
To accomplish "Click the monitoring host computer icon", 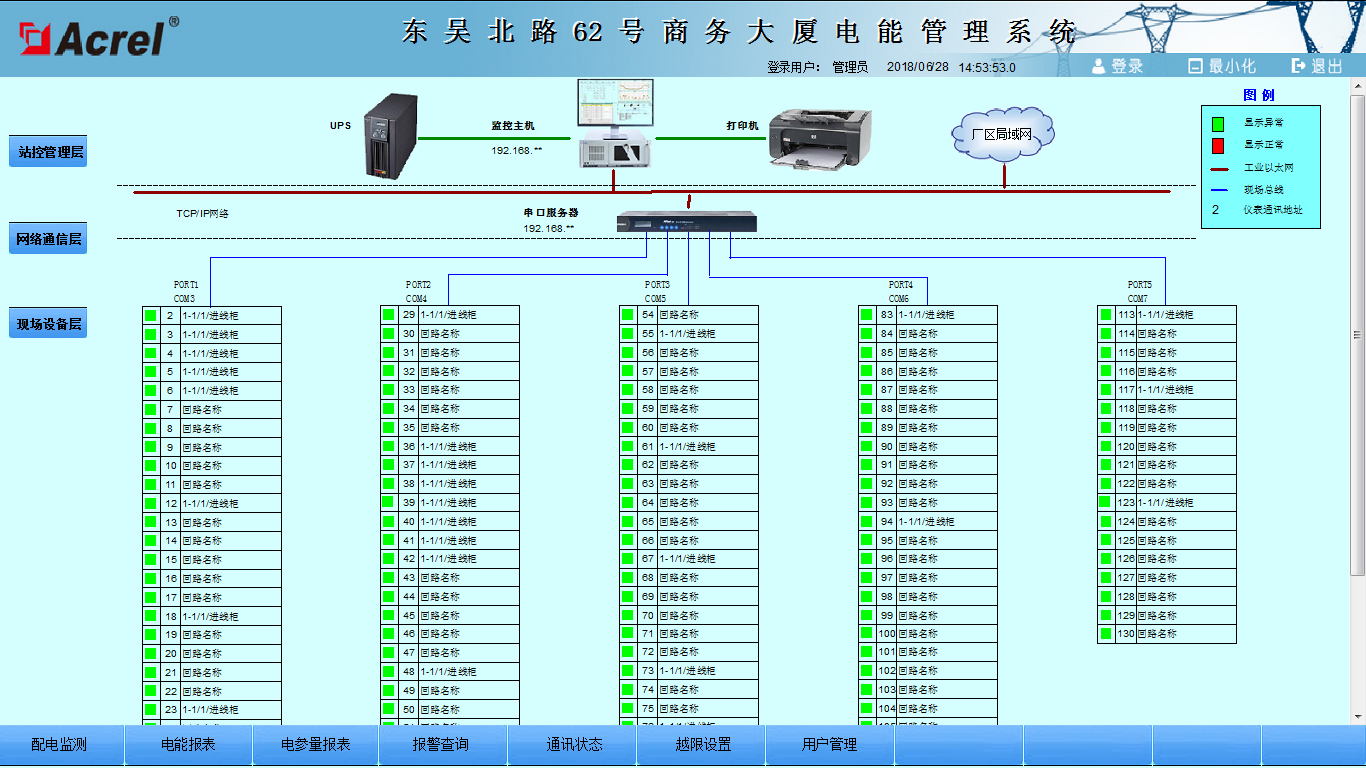I will point(616,124).
